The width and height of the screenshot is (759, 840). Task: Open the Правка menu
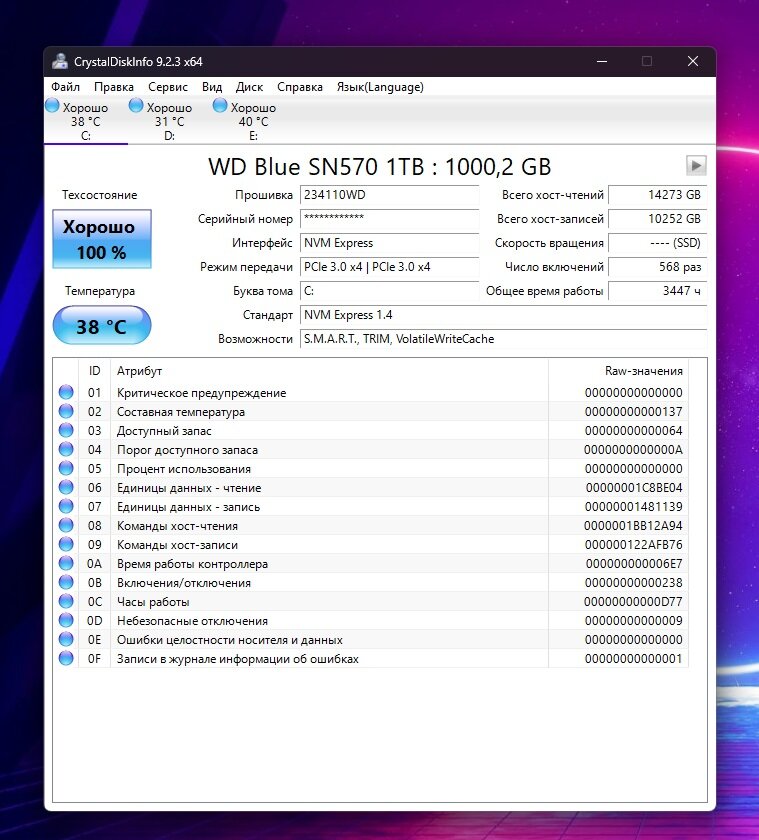point(114,87)
